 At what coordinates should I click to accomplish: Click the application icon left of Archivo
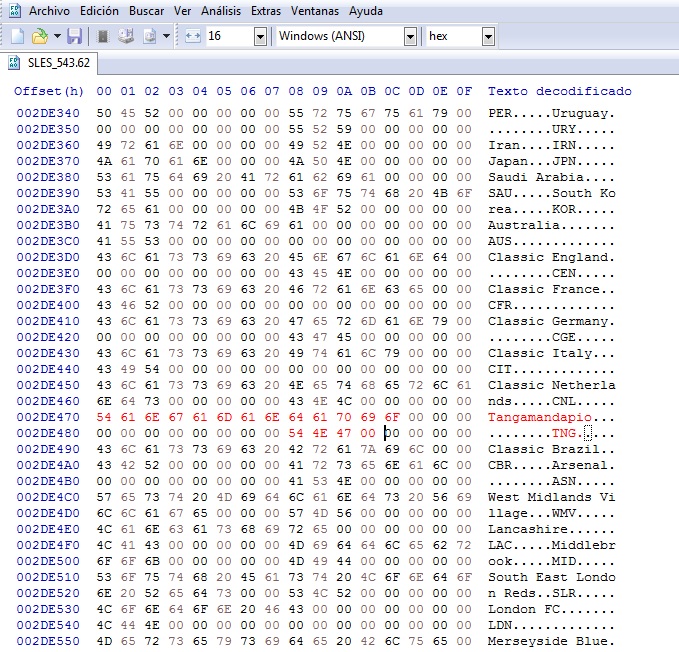(15, 10)
